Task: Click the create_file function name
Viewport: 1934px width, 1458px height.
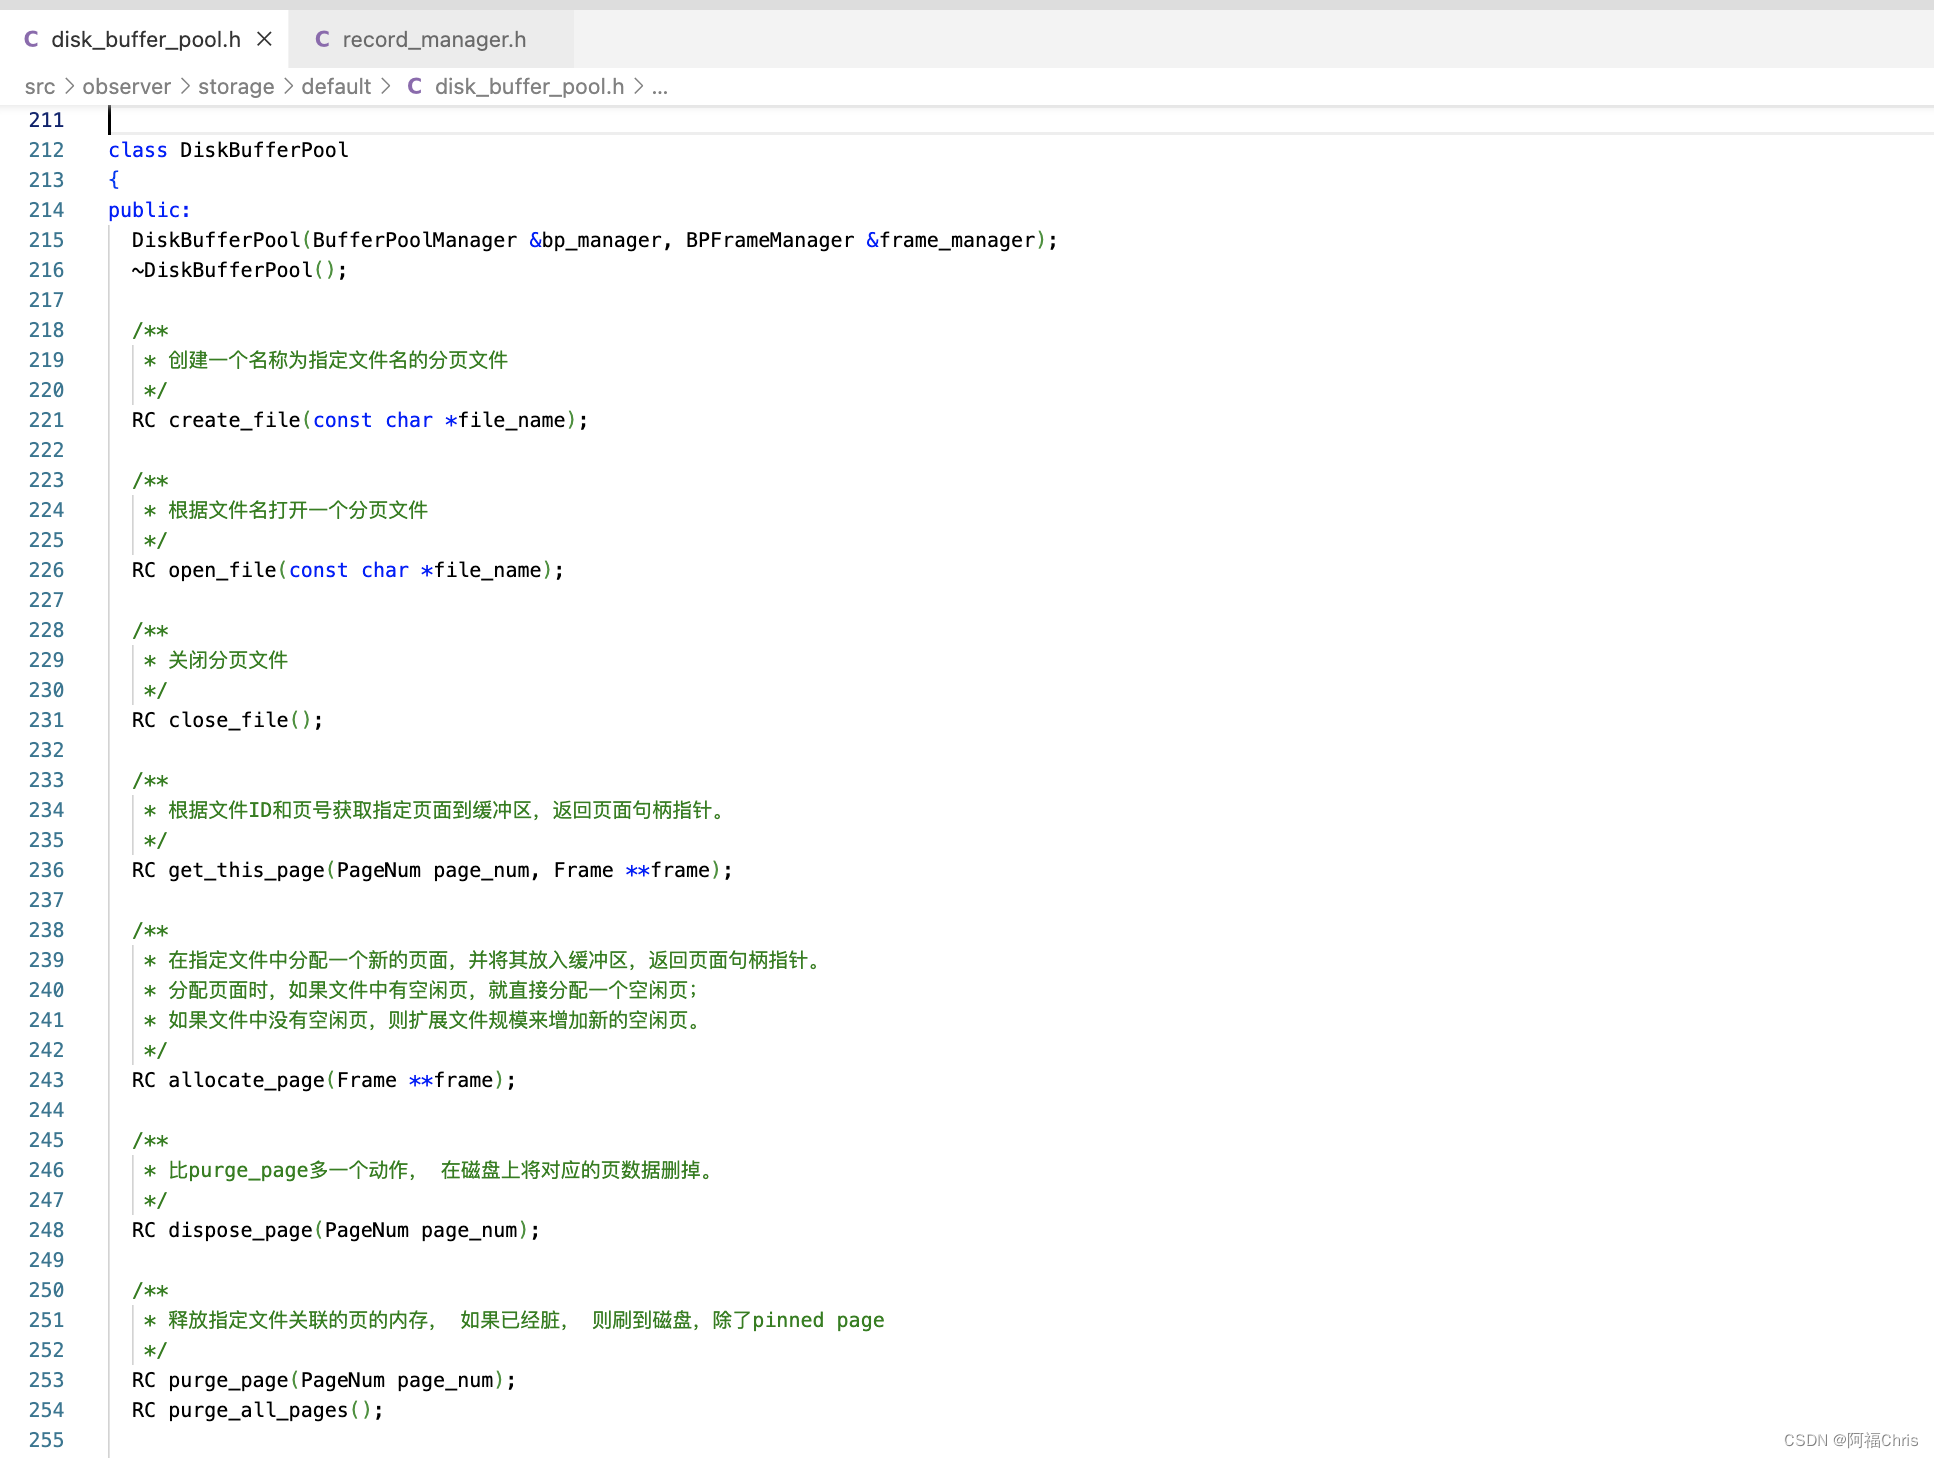Action: [x=234, y=420]
